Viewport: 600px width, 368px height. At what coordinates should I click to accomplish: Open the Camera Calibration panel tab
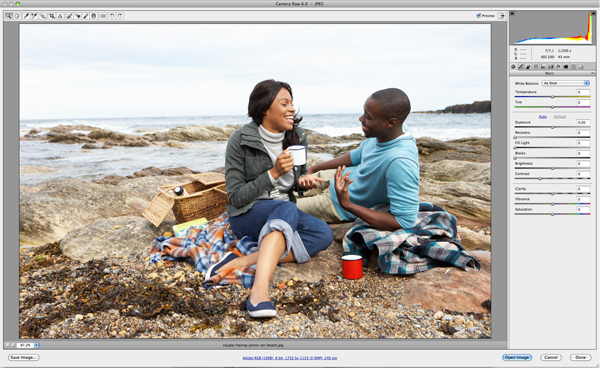[566, 67]
